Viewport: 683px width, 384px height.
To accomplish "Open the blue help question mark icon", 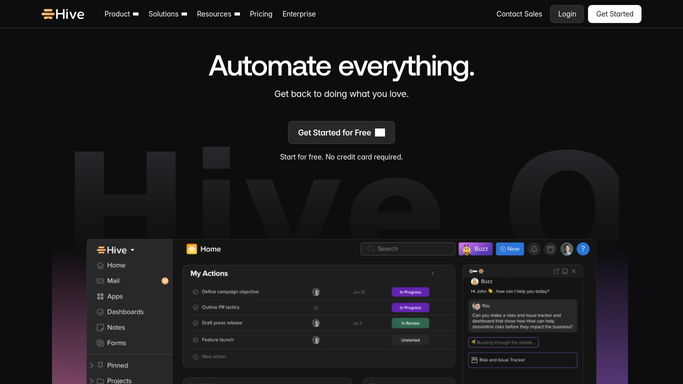I will click(583, 249).
